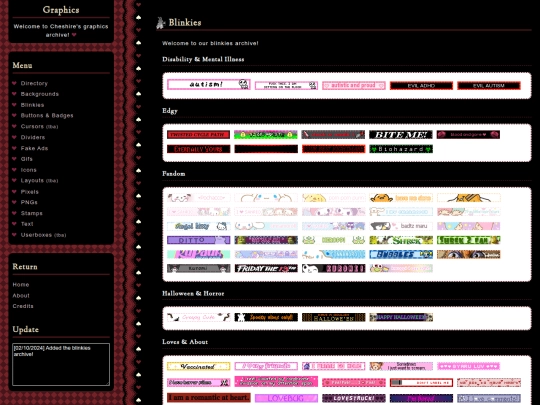
Task: Select the 'EVIL ADHD' blinkie
Action: (421, 86)
